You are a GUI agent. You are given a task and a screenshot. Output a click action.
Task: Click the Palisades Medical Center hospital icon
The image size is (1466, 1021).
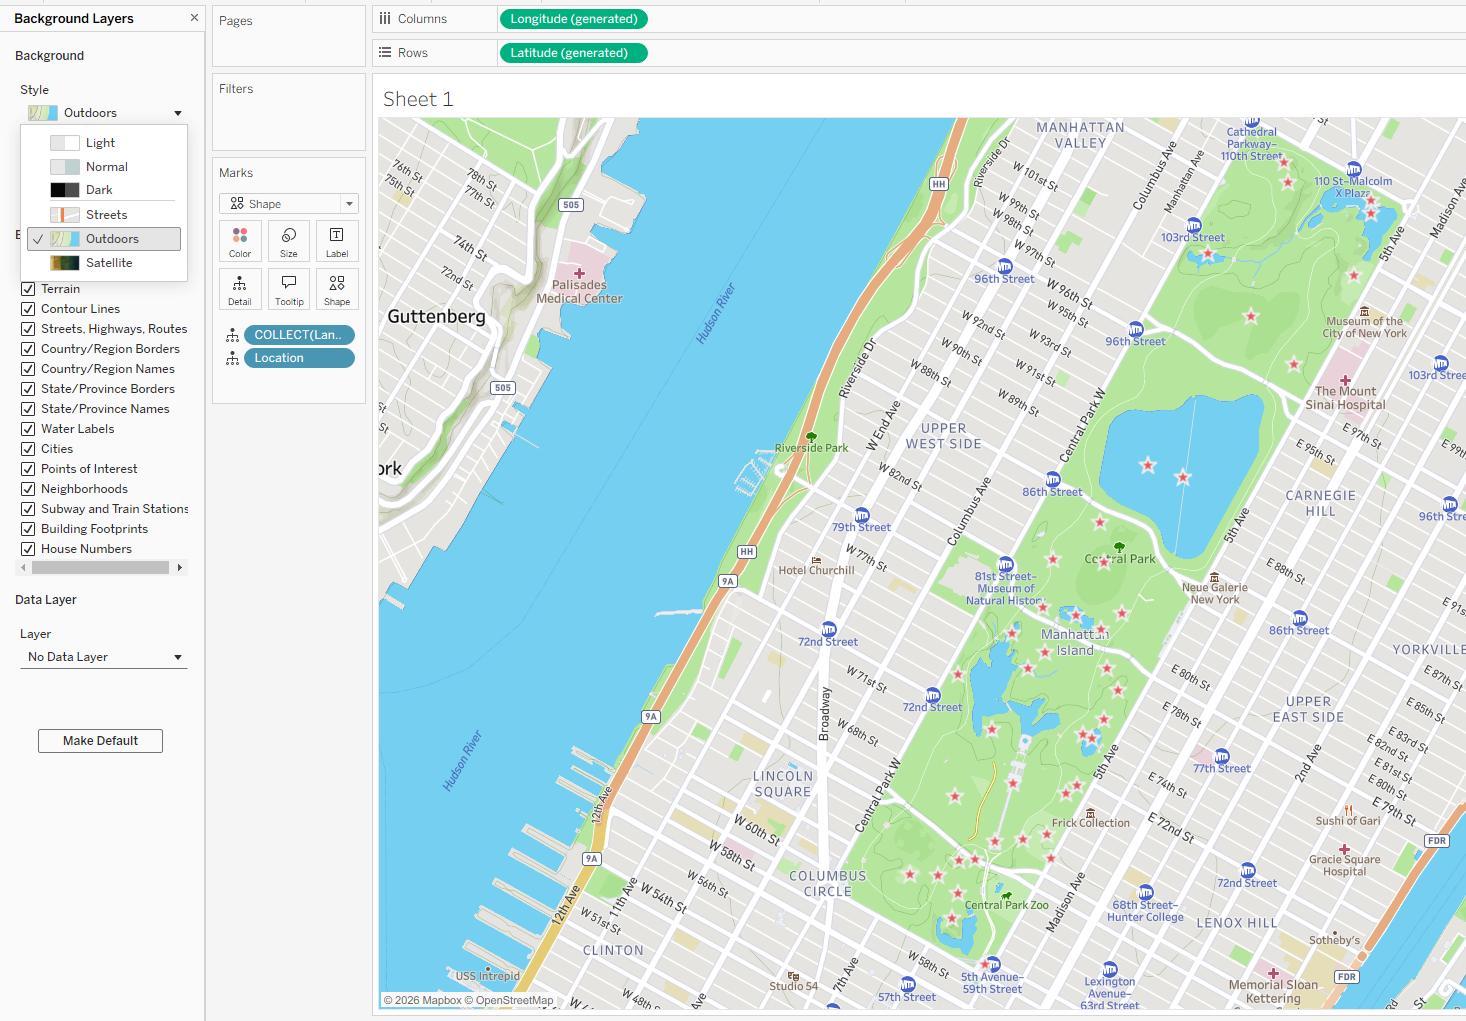(579, 273)
